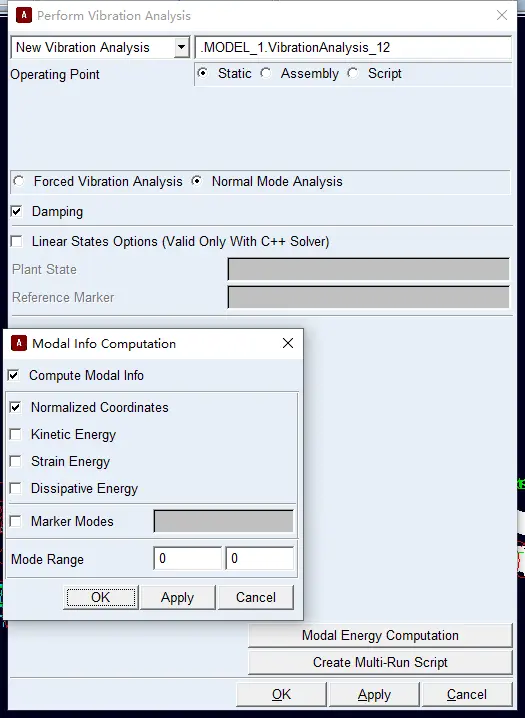Choose Forced Vibration Analysis option
This screenshot has height=718, width=525.
coord(18,181)
